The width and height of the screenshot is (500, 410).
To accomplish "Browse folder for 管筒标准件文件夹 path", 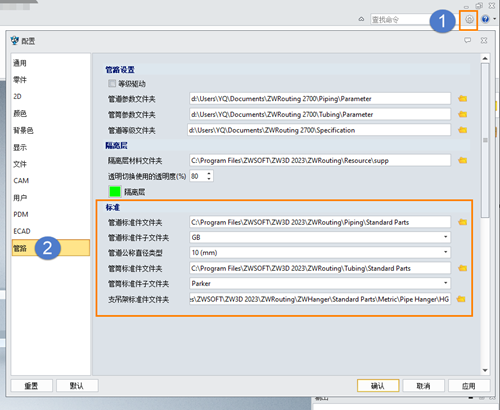I will (x=462, y=268).
